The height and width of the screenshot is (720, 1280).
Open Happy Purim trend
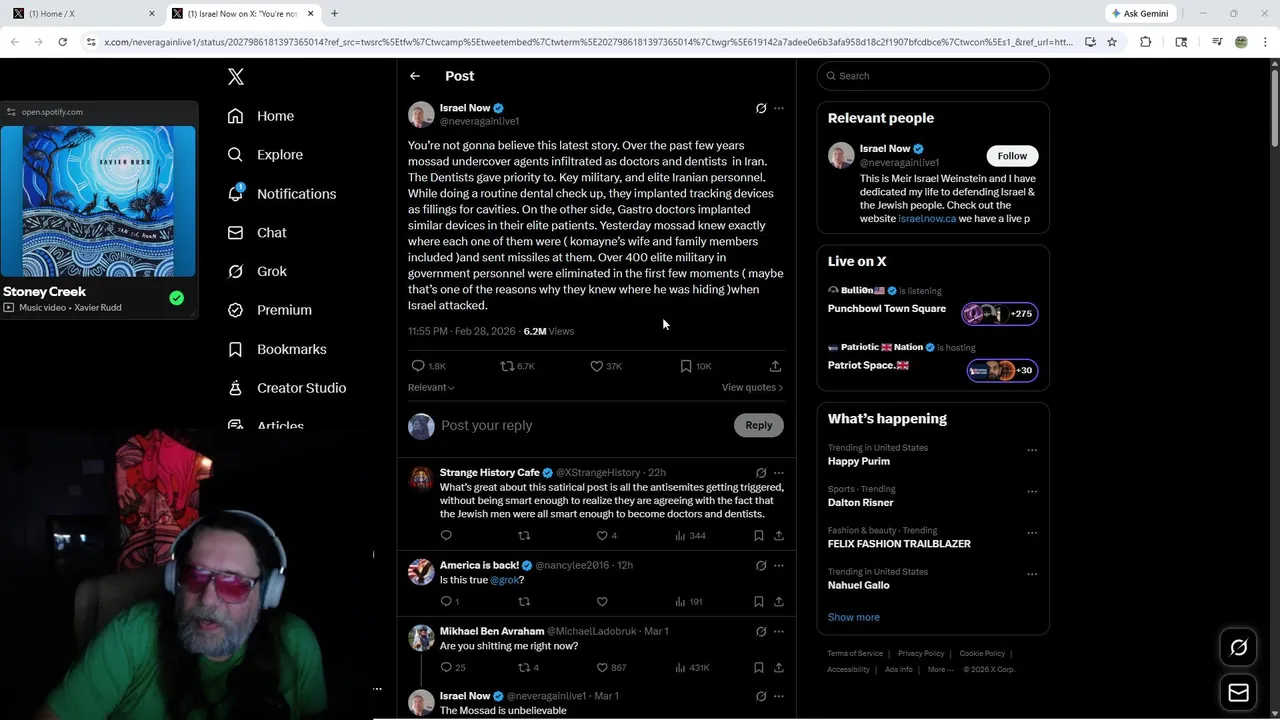click(858, 462)
